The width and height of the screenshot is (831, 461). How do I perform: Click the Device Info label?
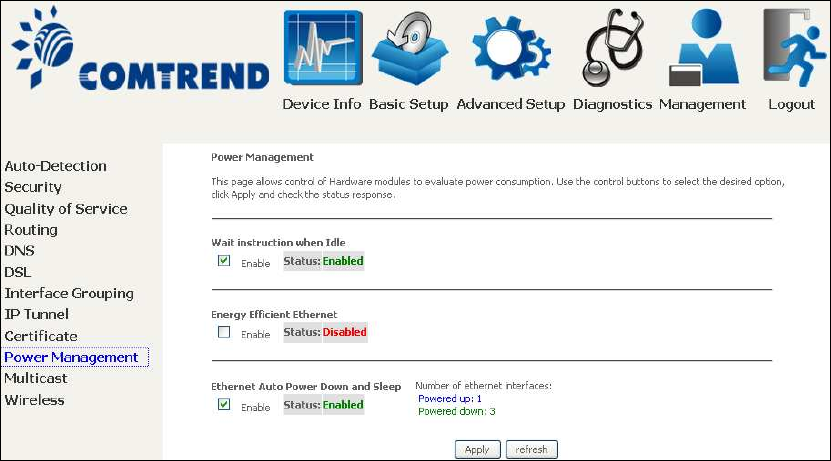point(322,104)
